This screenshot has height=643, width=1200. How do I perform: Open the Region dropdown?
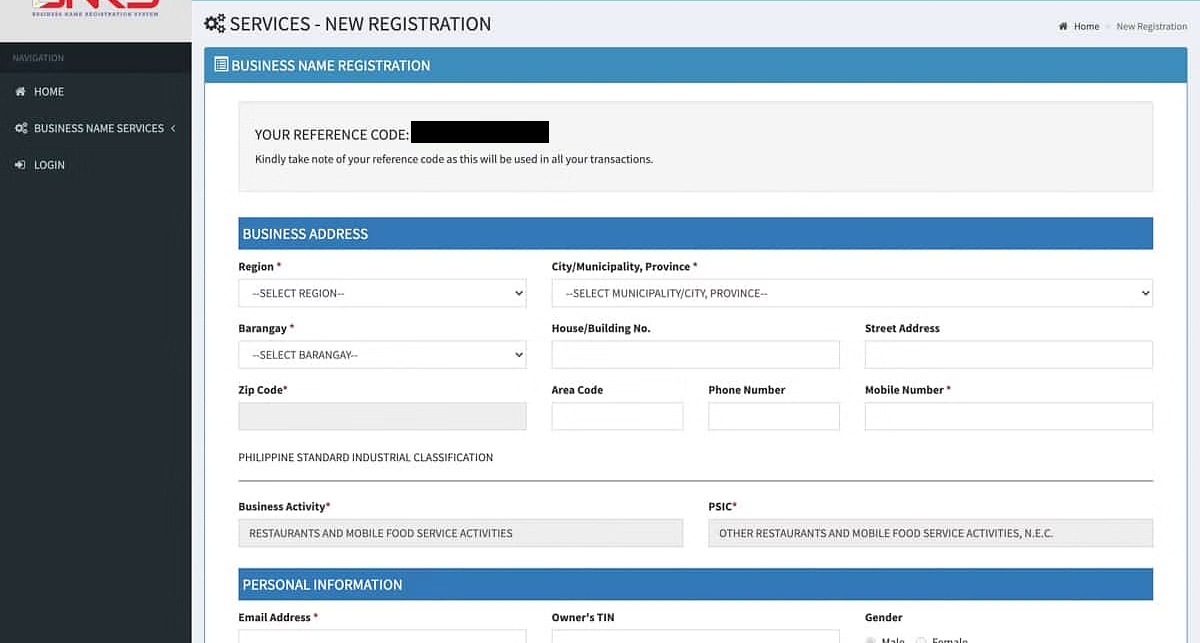click(382, 293)
